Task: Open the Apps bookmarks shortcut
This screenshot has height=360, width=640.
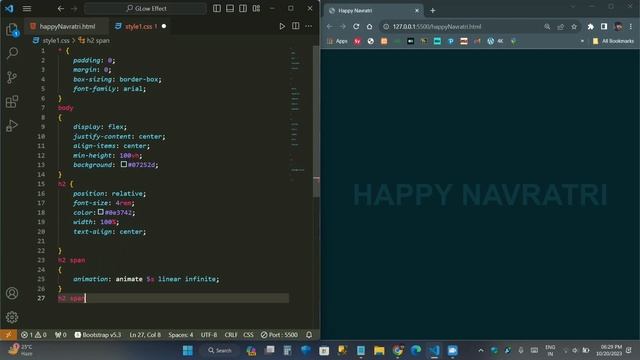Action: point(337,41)
